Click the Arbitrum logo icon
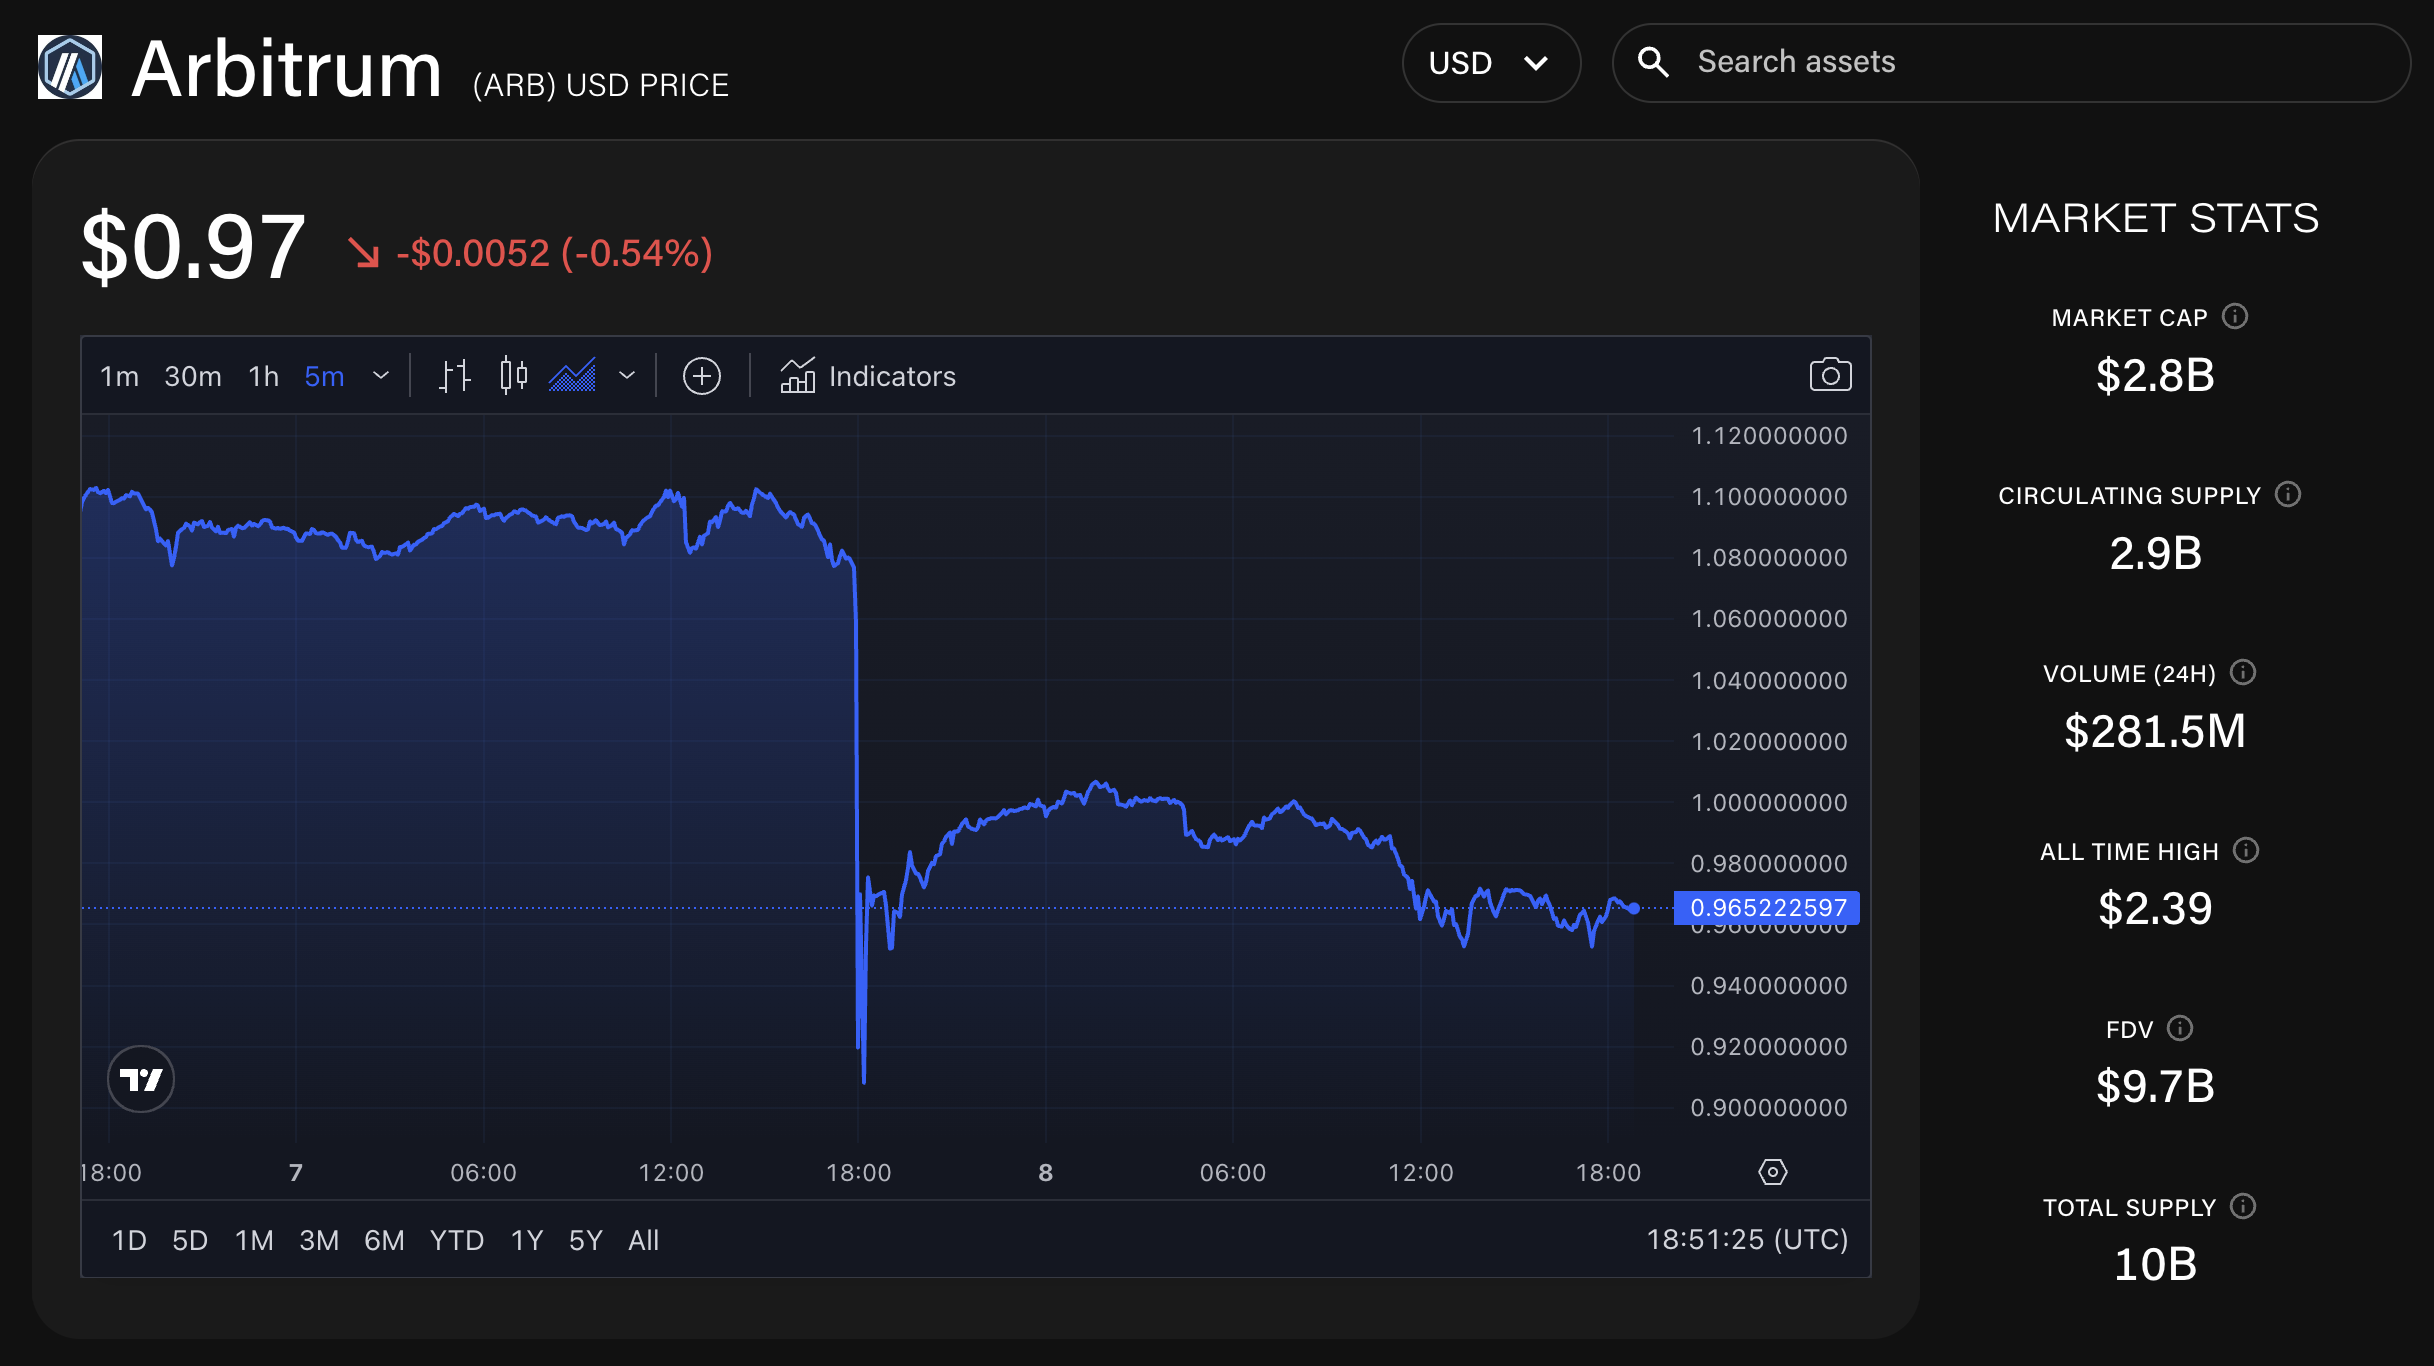 tap(70, 67)
